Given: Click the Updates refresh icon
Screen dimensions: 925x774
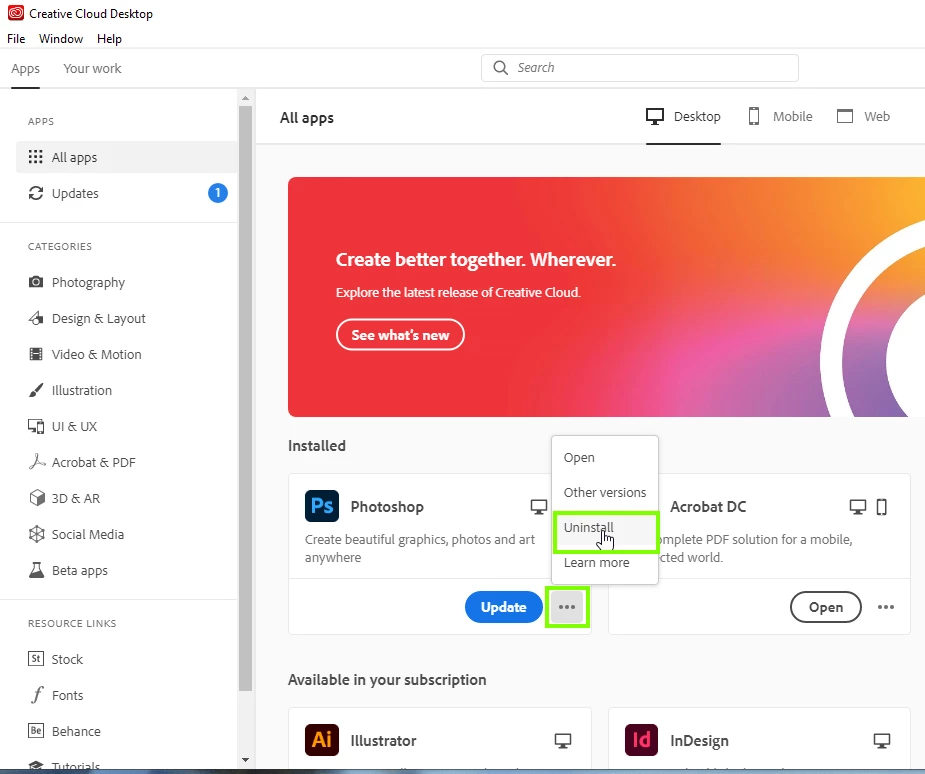Looking at the screenshot, I should point(36,193).
